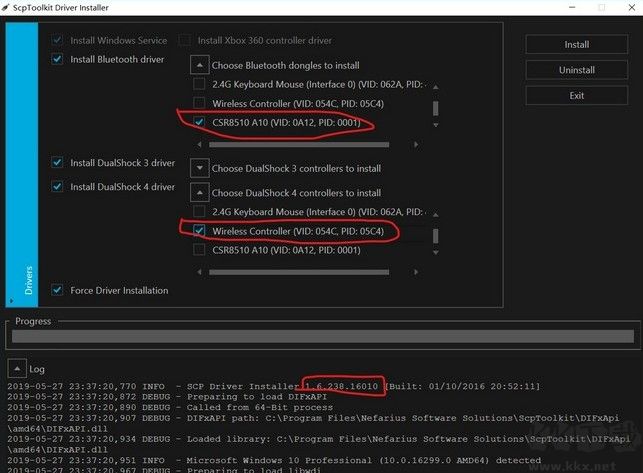Collapse the Log section
643x473 pixels.
click(17, 369)
